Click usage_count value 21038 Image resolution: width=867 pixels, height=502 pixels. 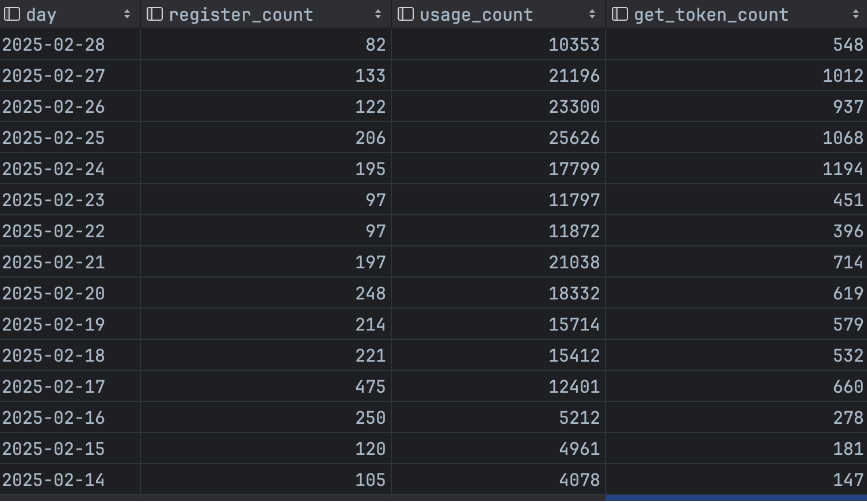[574, 262]
